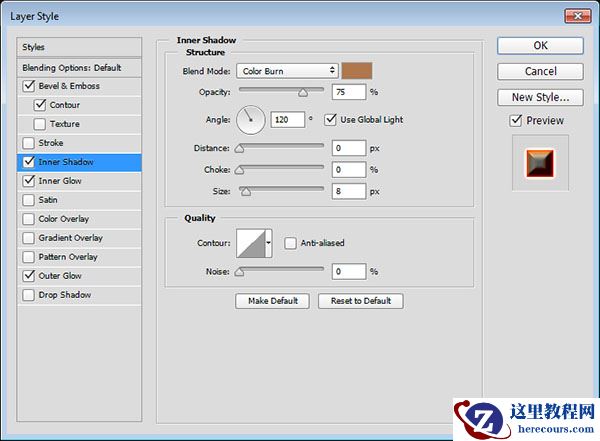Uncheck the Contour checkbox

[40, 105]
